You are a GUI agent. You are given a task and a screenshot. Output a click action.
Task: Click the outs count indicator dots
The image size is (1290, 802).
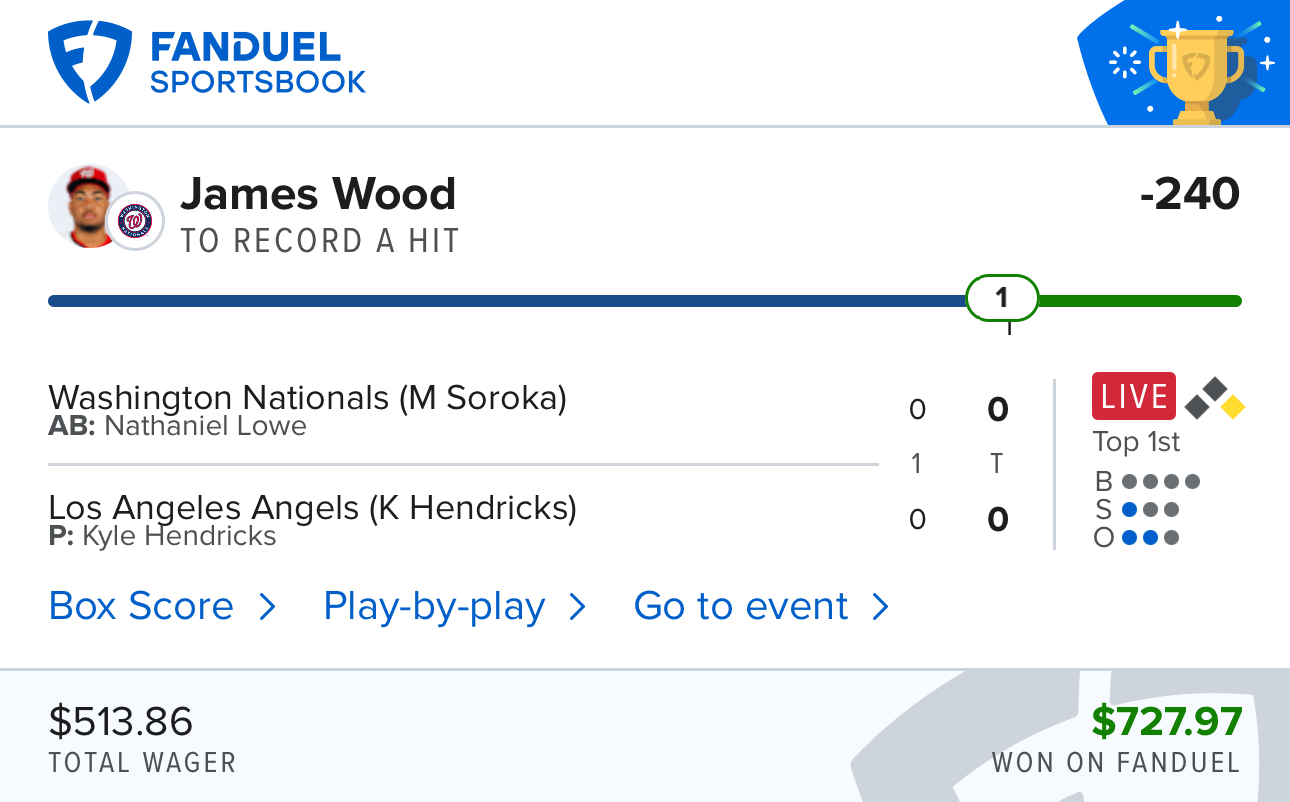tap(1150, 538)
